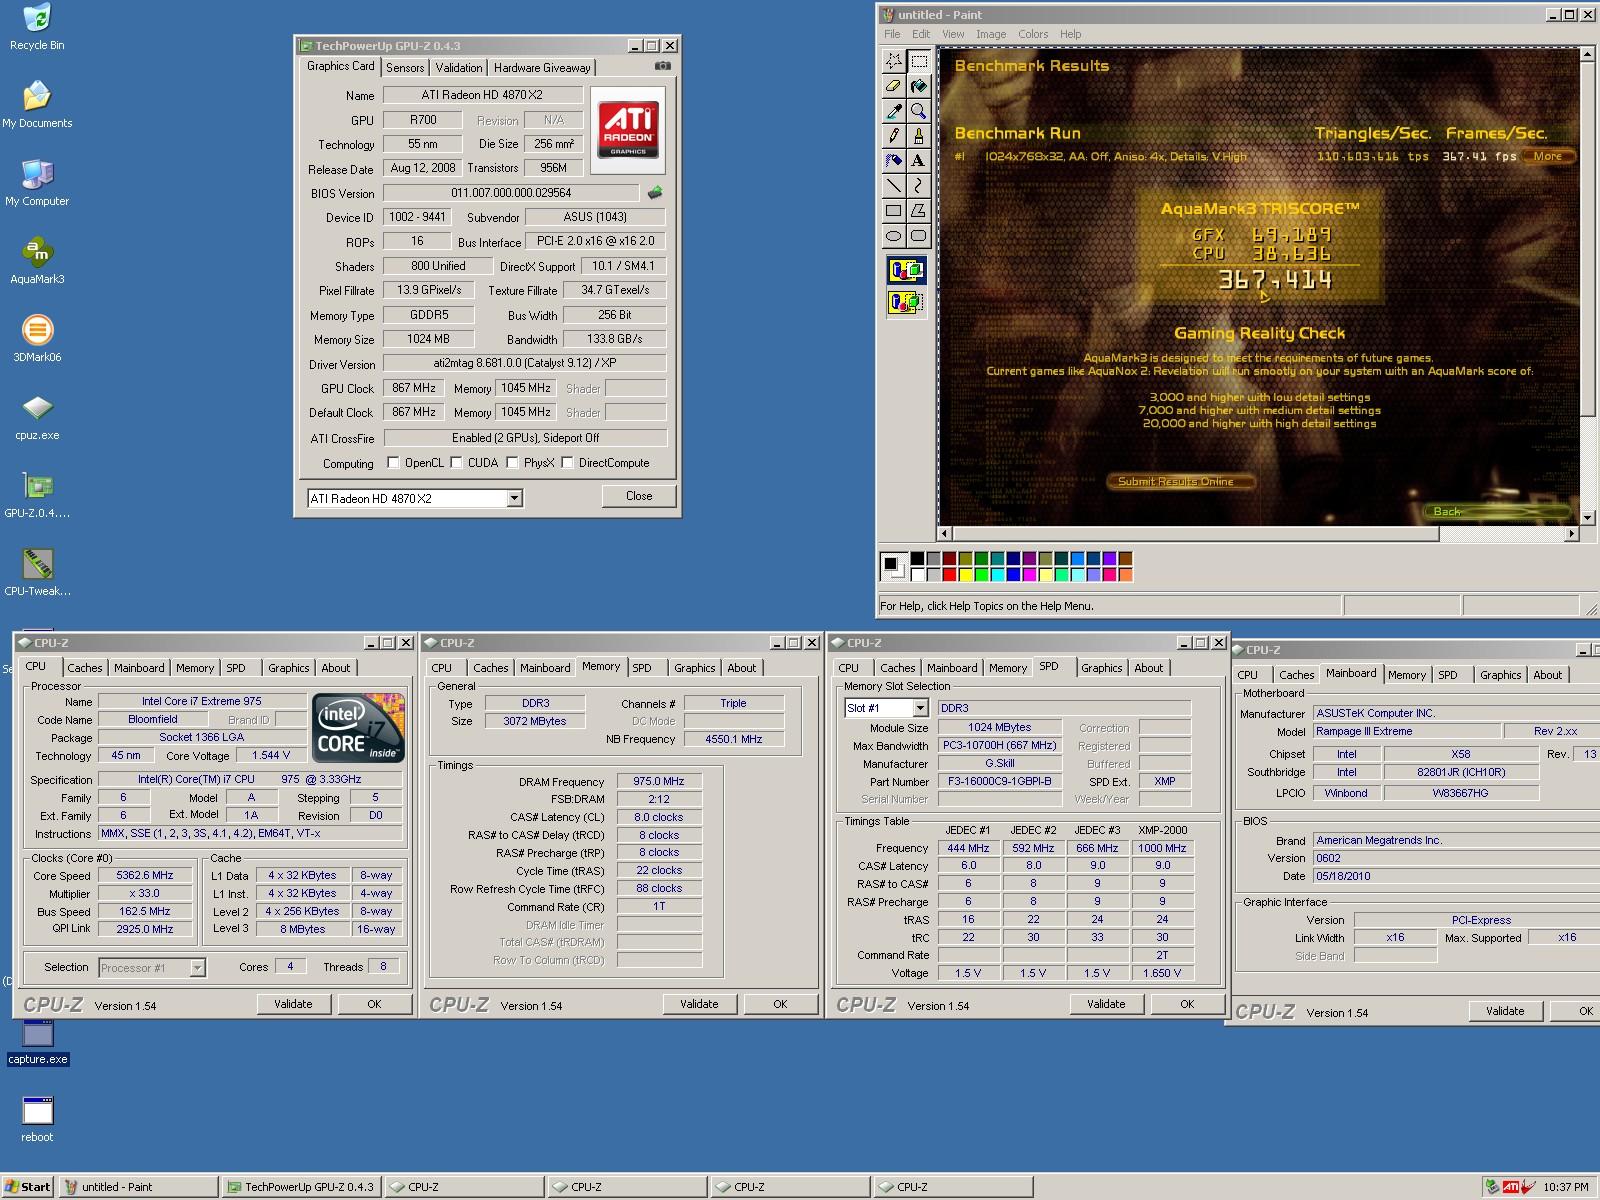
Task: Select the rectangular Select tool in Paint
Action: tap(918, 61)
